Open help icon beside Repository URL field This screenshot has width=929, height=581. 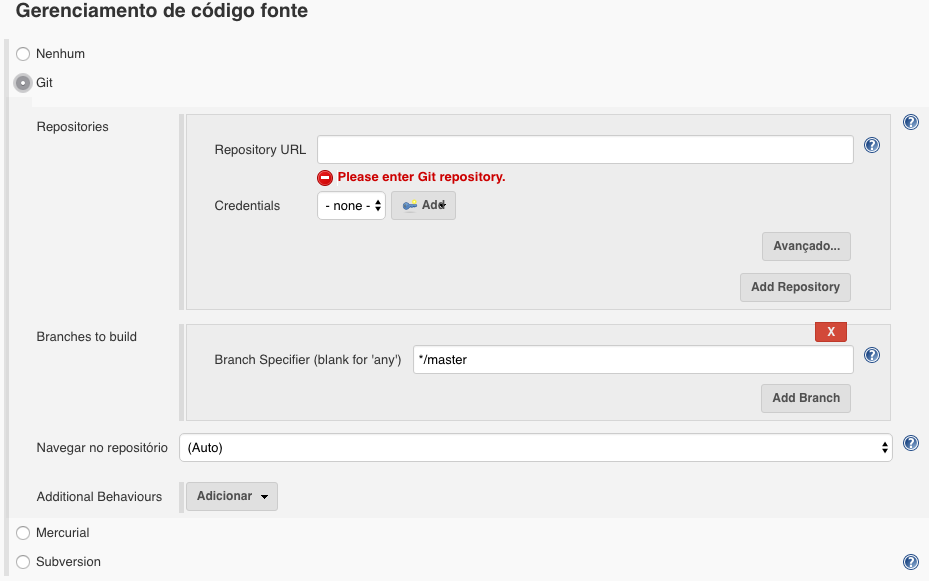click(x=872, y=145)
